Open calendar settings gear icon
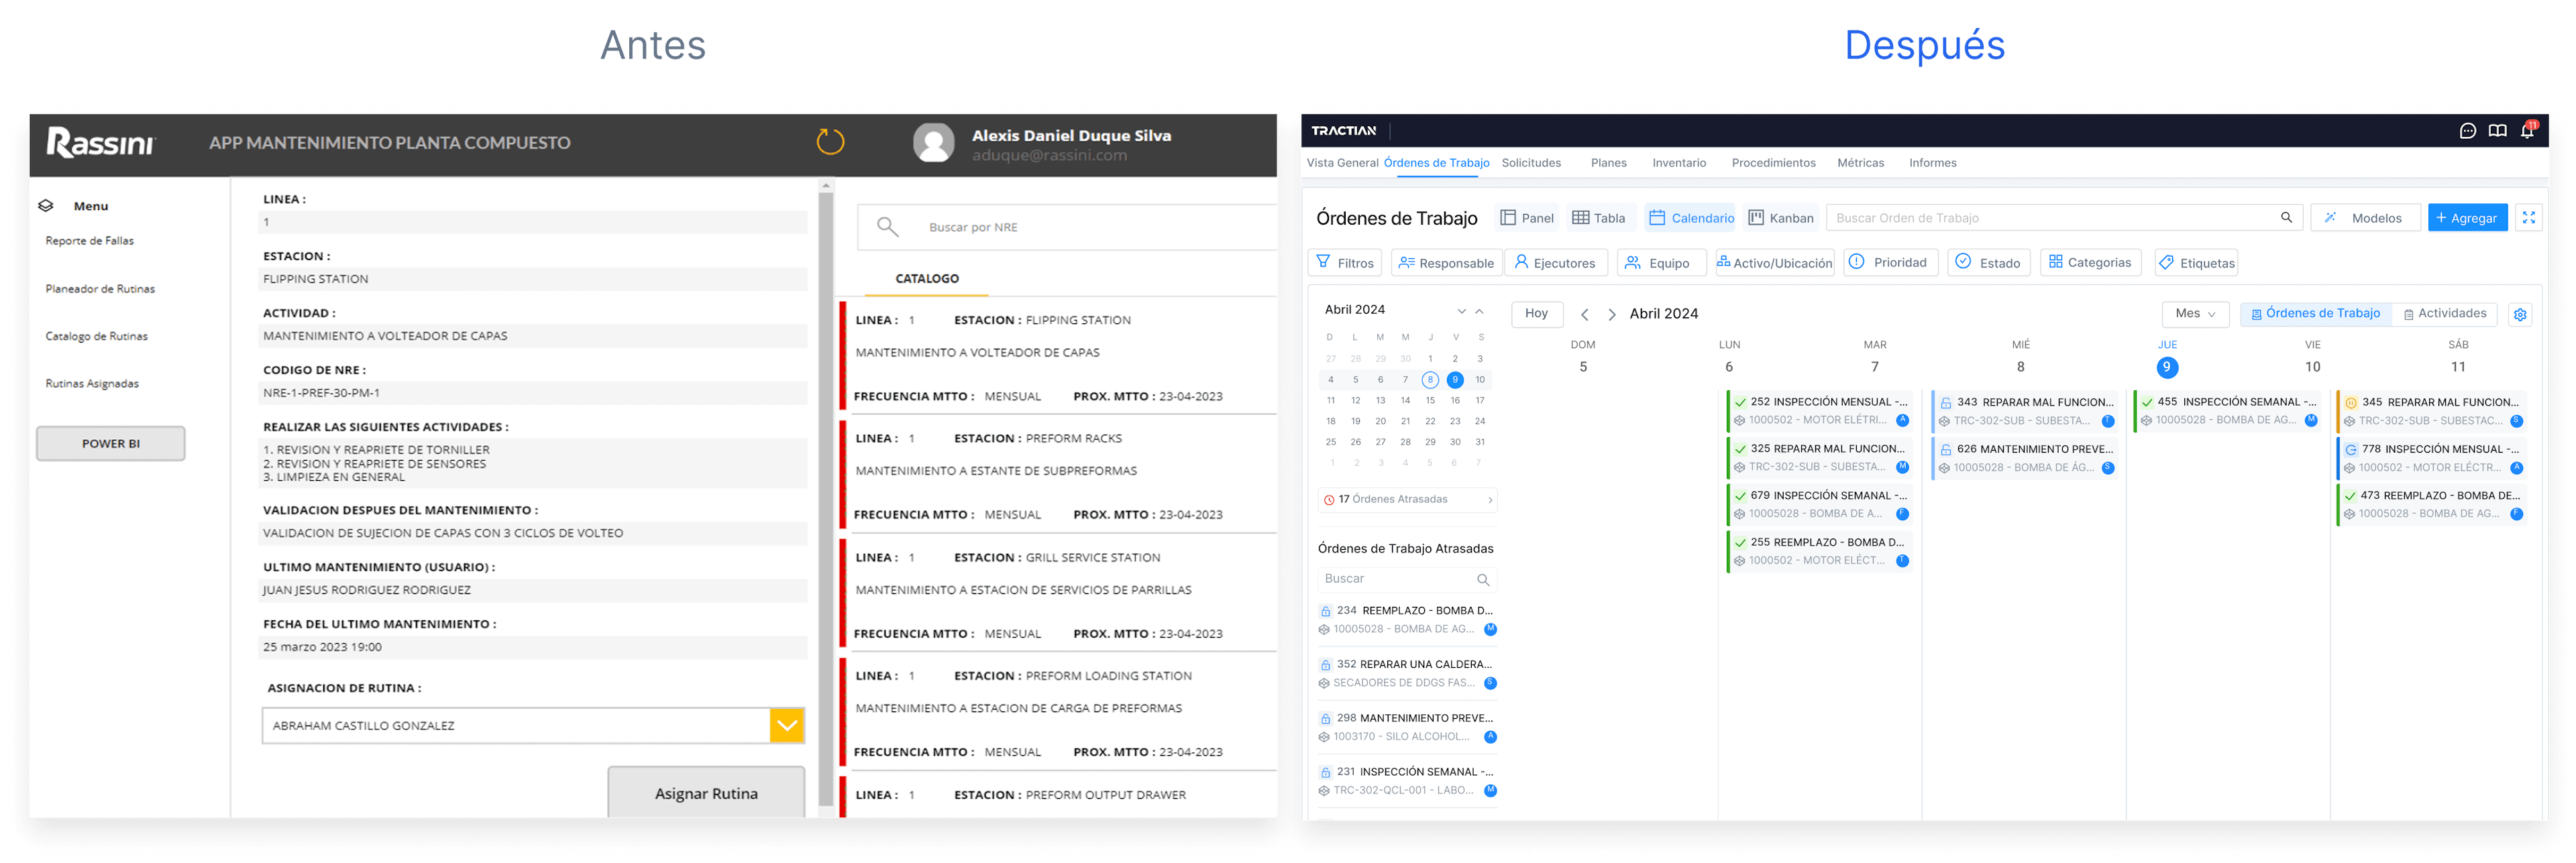The height and width of the screenshot is (863, 2576). coord(2520,314)
